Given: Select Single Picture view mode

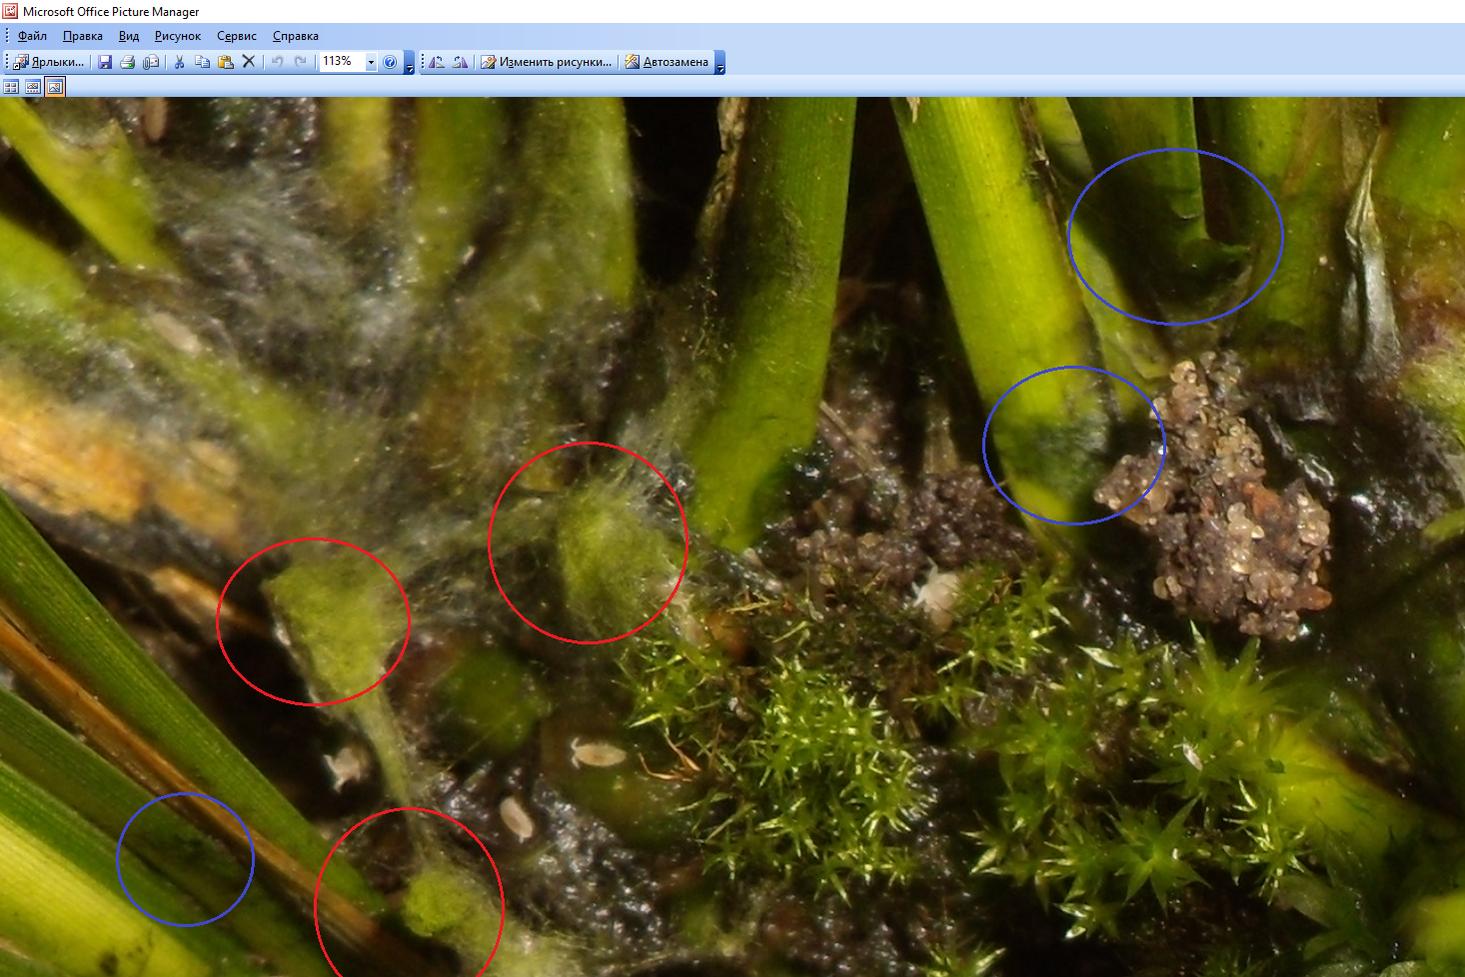Looking at the screenshot, I should (x=55, y=87).
